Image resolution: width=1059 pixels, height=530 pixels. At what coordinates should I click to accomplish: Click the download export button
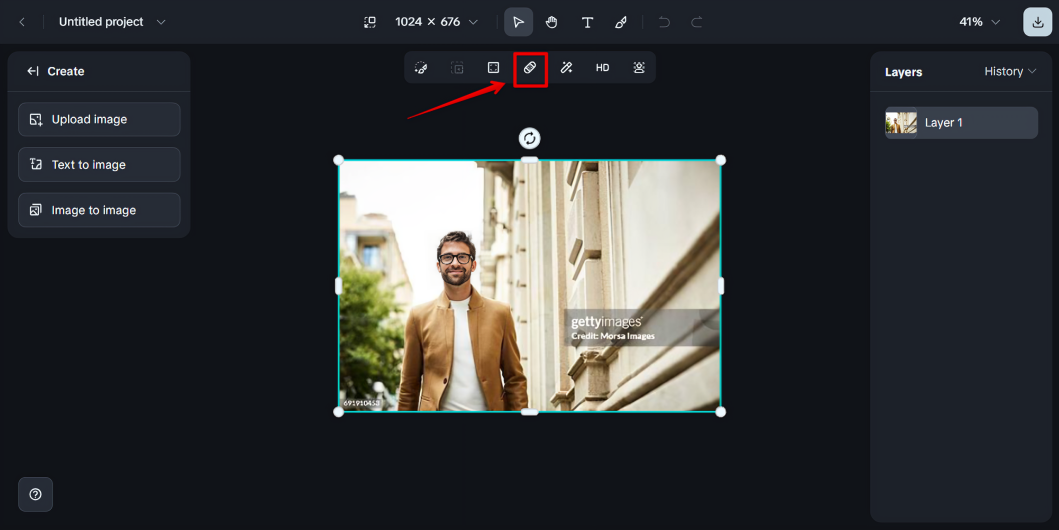1037,22
